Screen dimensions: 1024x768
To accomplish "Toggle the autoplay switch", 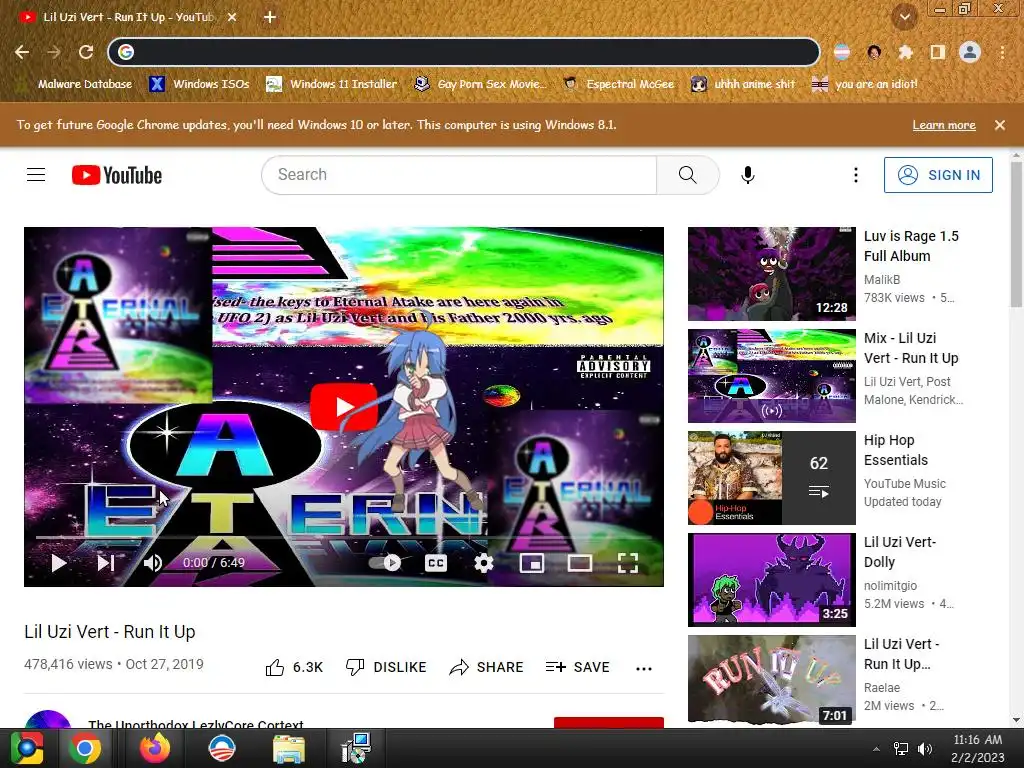I will 385,563.
